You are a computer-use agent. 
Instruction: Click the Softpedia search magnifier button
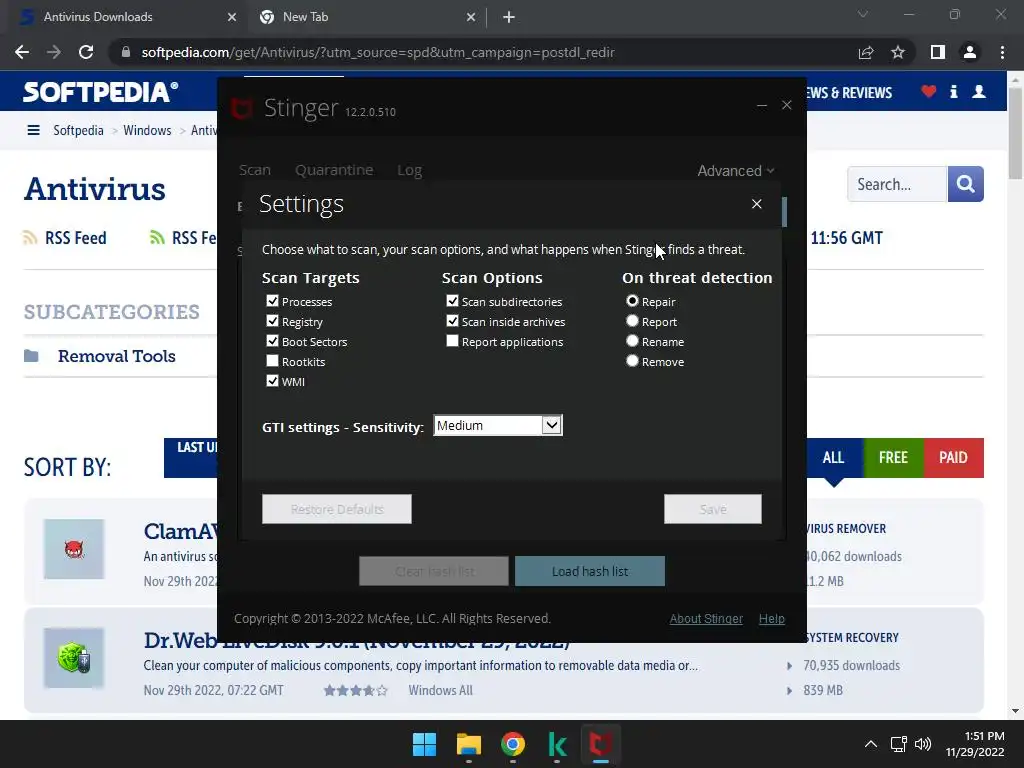(x=965, y=184)
